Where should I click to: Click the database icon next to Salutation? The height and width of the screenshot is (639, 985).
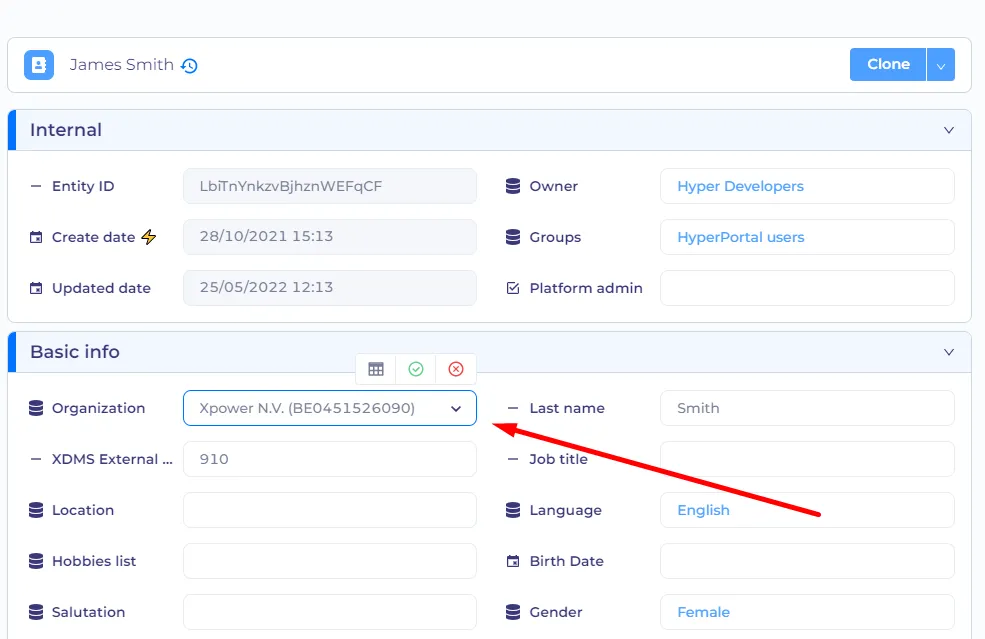[36, 612]
